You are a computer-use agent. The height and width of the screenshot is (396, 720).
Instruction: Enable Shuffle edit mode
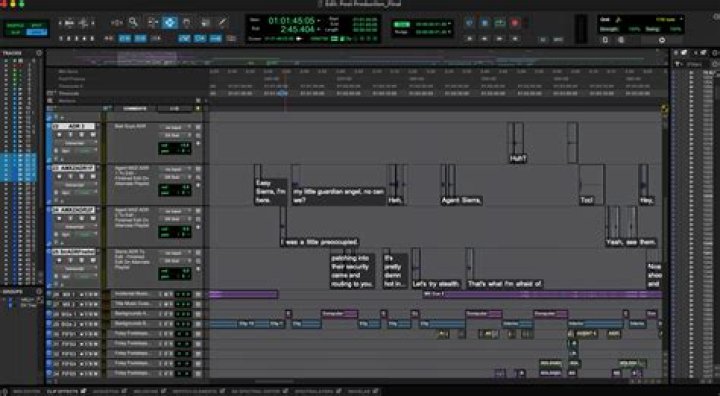pos(16,25)
